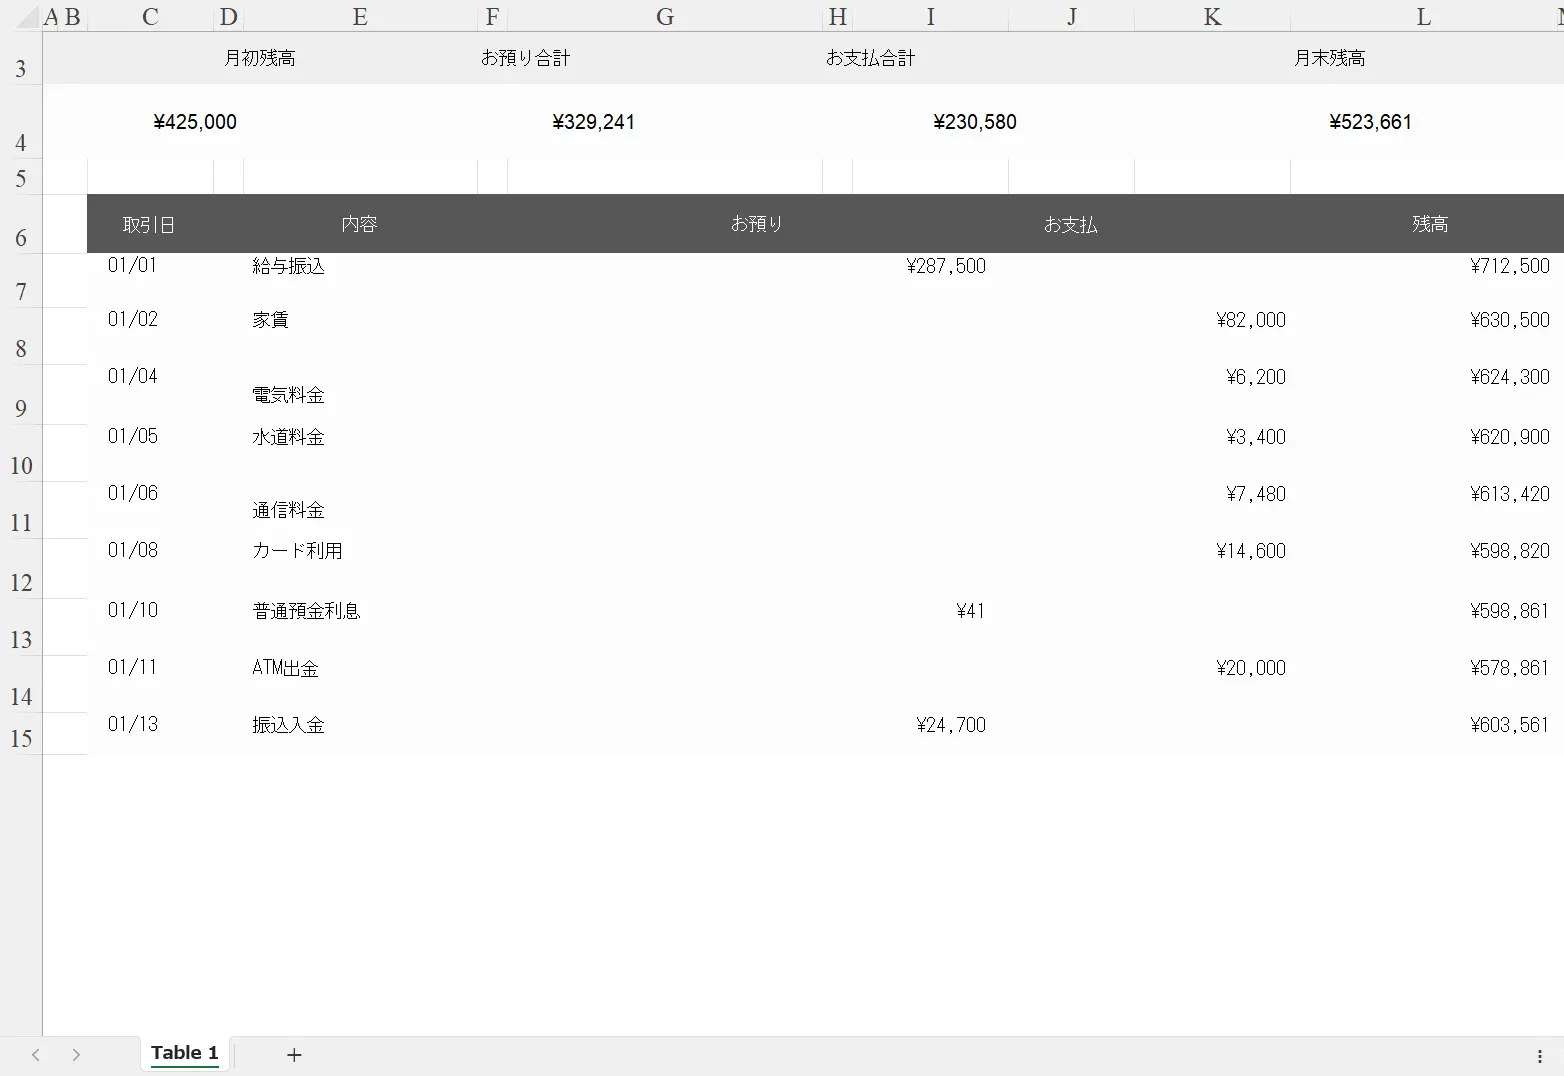Select column E header

click(x=360, y=16)
